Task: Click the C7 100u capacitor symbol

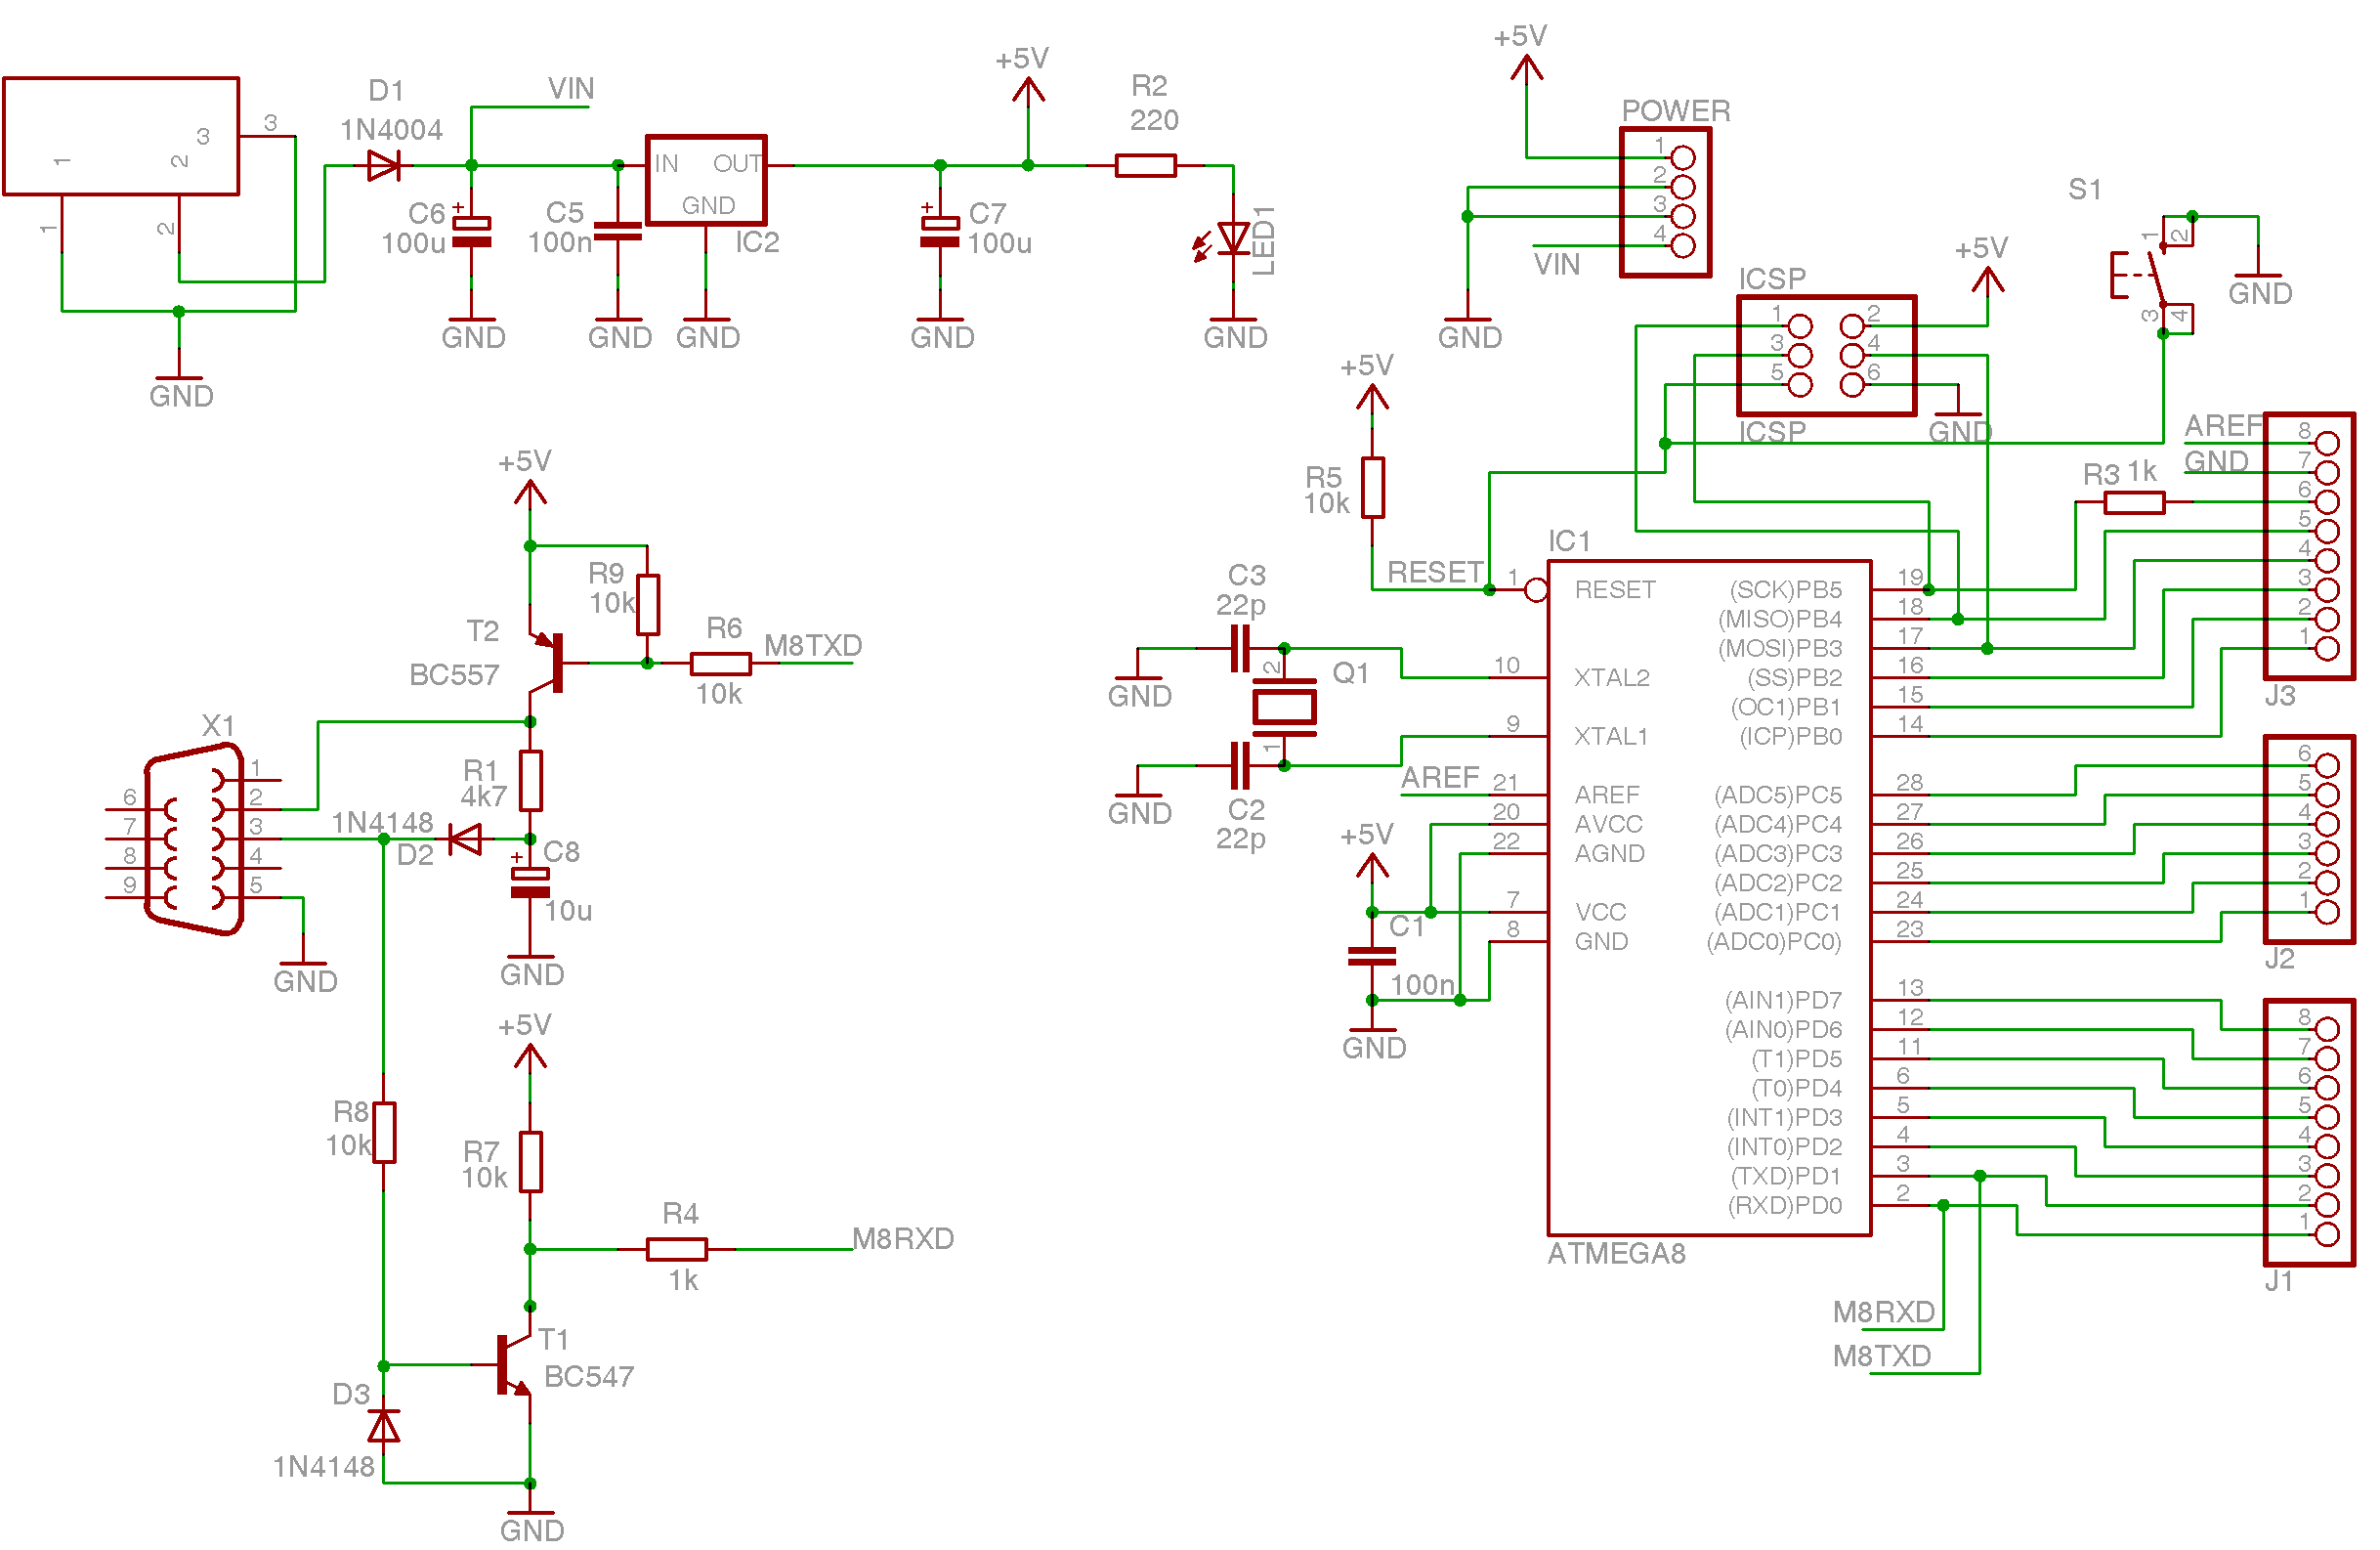Action: point(940,232)
